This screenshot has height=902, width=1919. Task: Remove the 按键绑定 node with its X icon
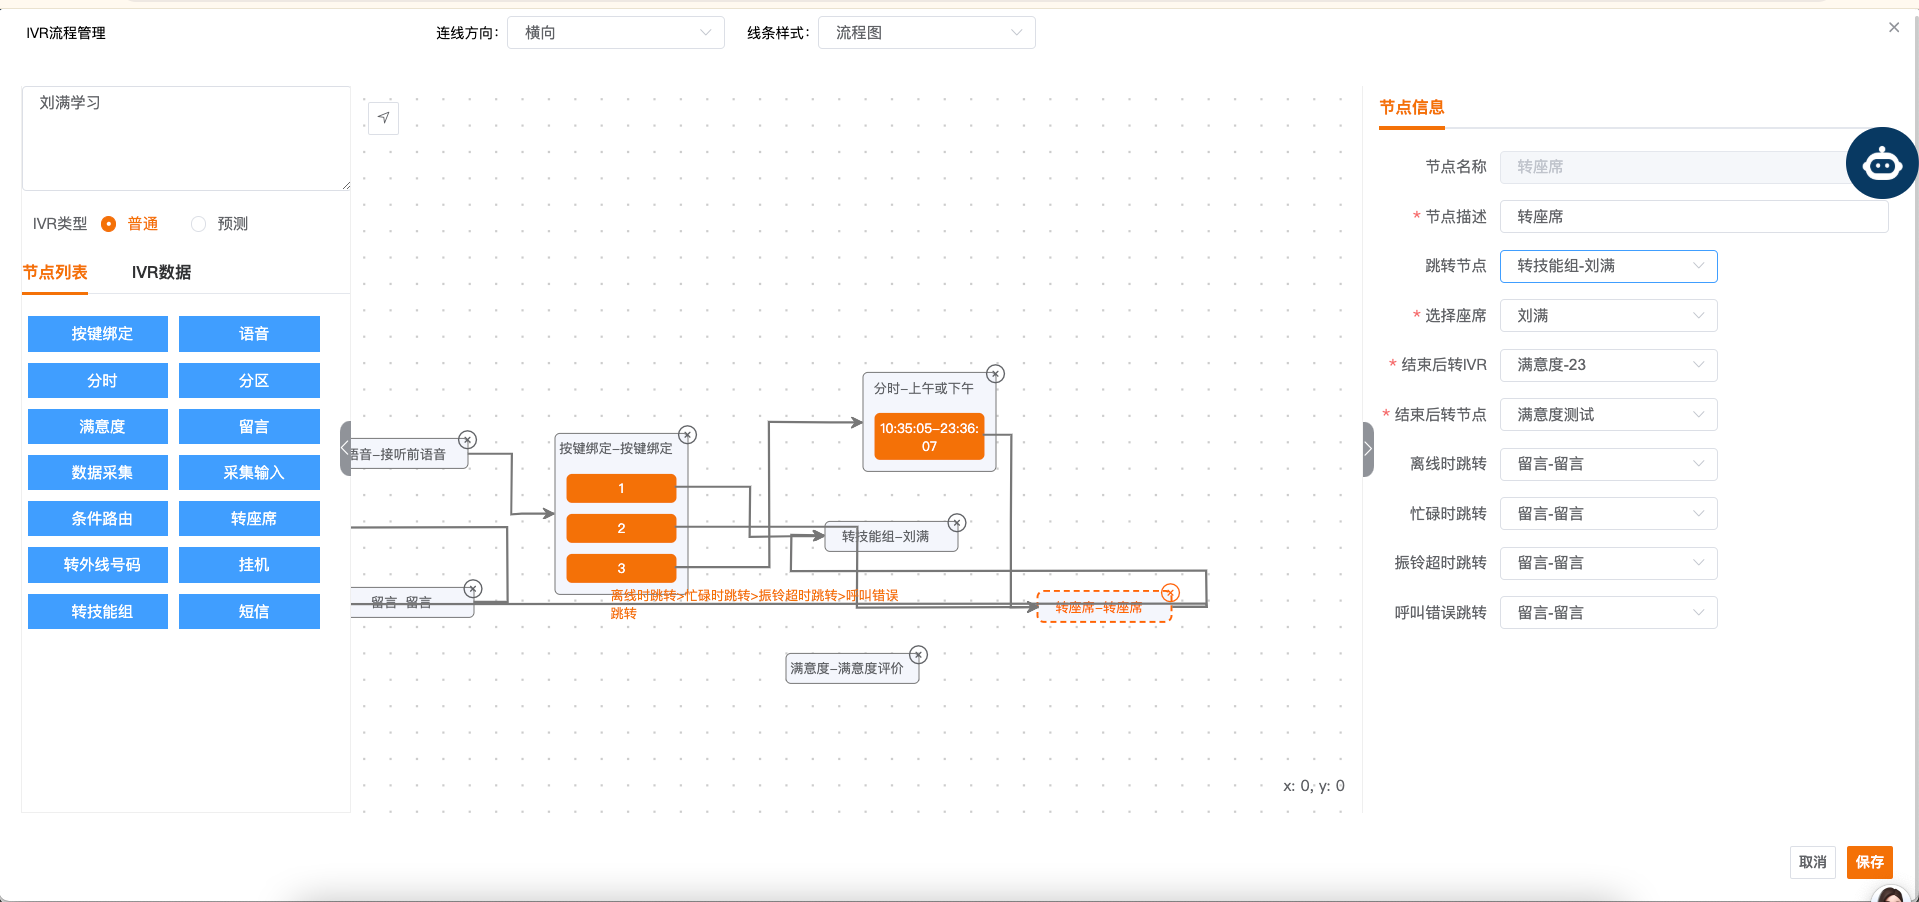click(x=687, y=435)
